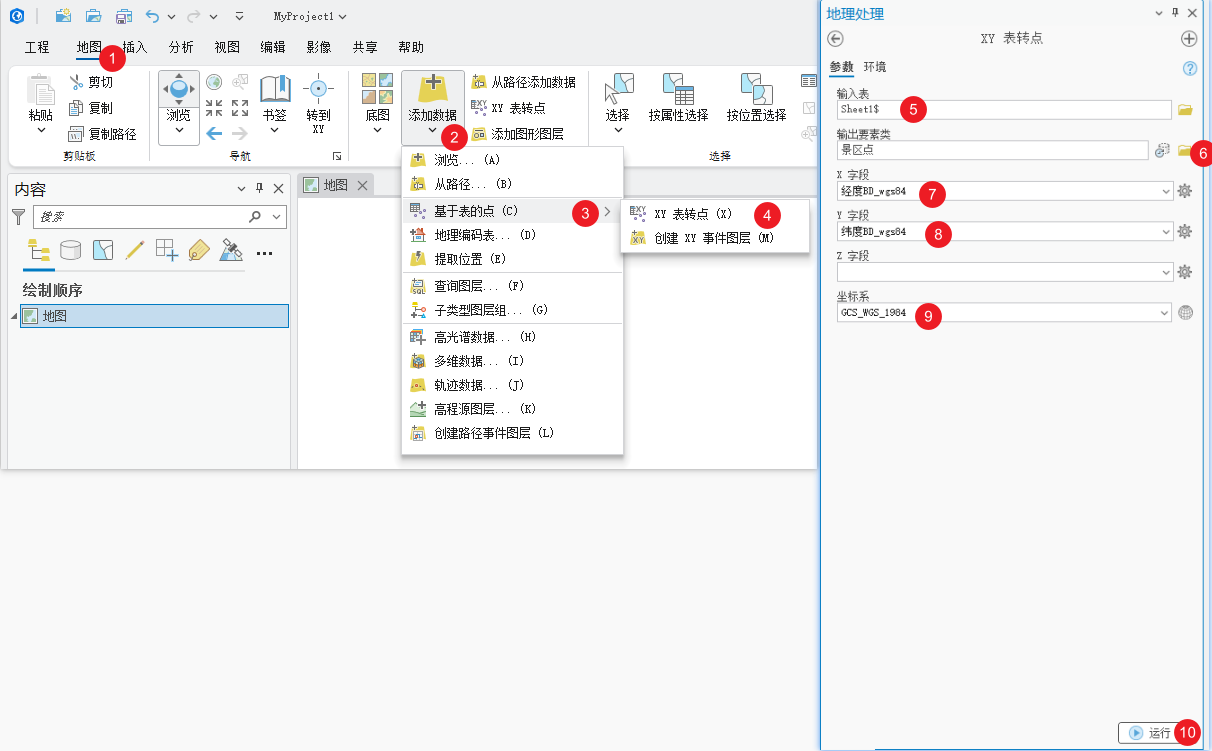Choose 高程源图层... (K) menu entry
Viewport: 1212px width, 751px height.
pos(512,409)
